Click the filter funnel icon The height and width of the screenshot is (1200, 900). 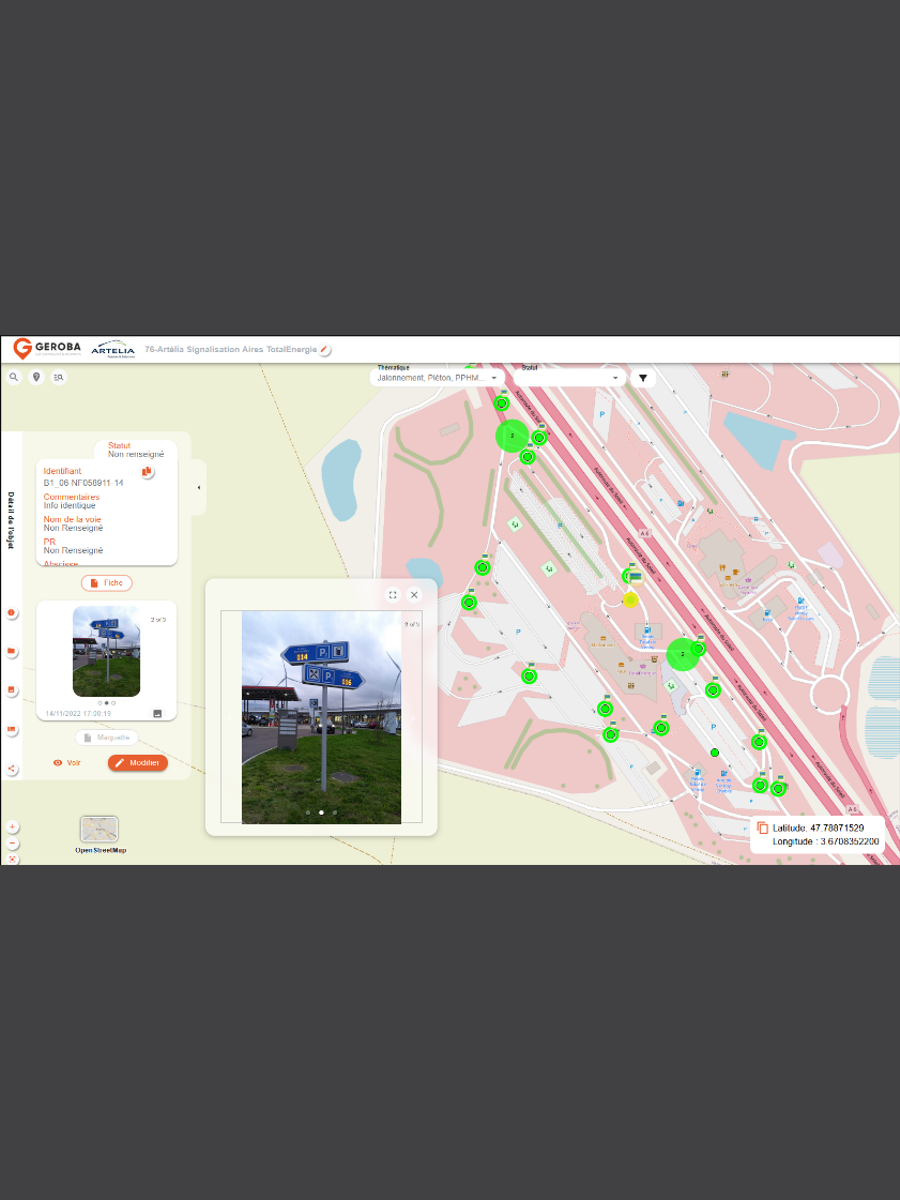(643, 378)
